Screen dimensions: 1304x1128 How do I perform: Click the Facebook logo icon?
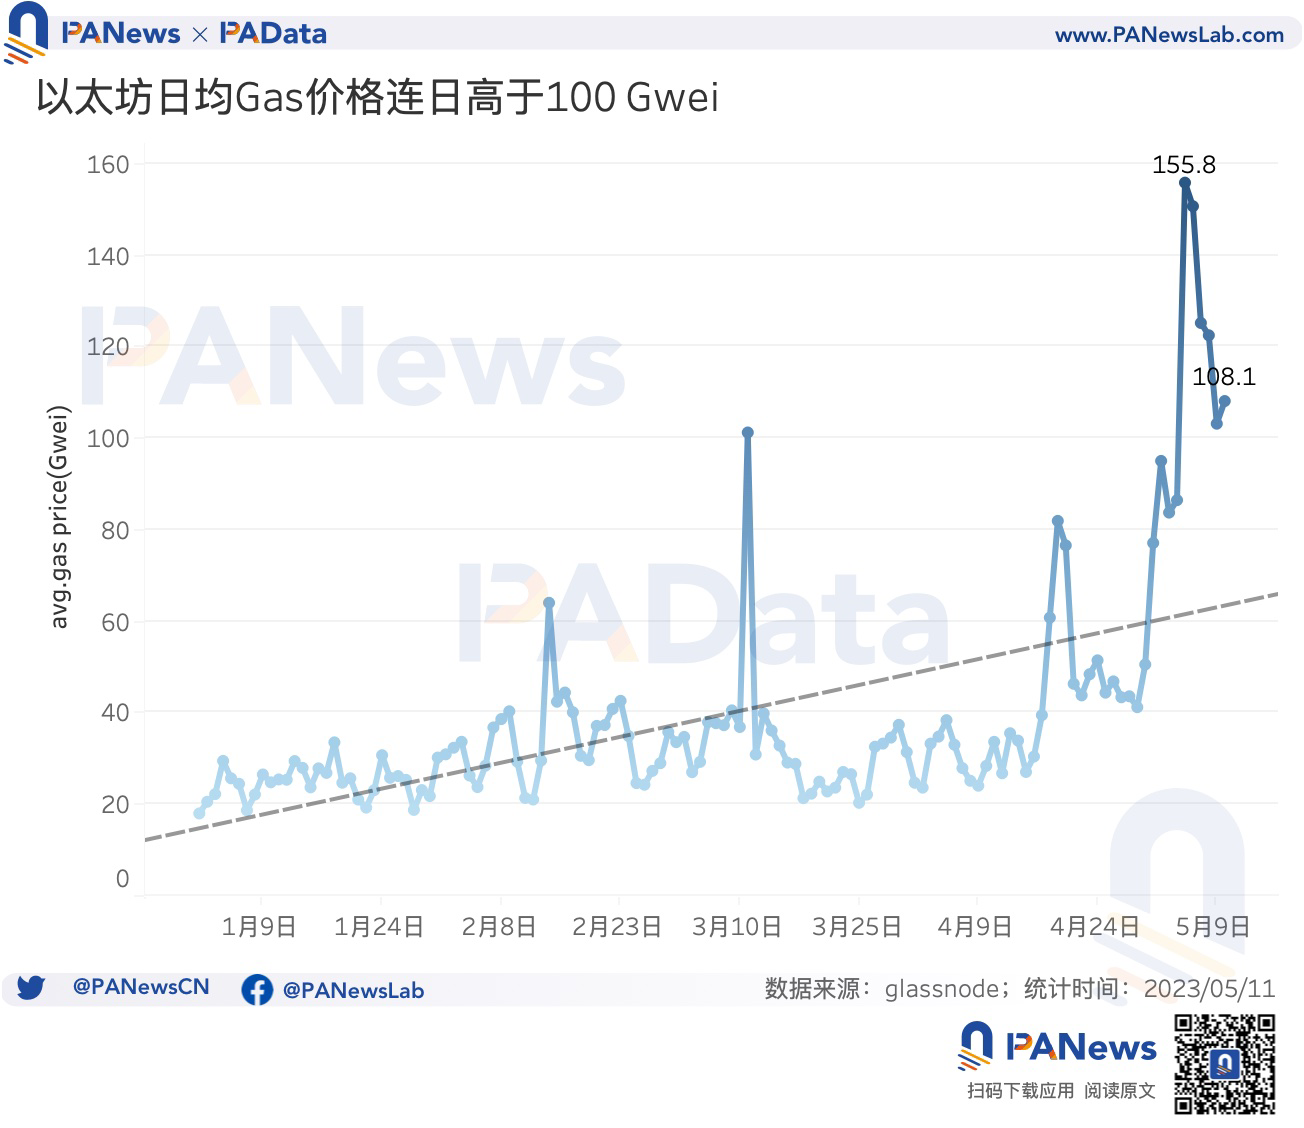click(x=257, y=990)
